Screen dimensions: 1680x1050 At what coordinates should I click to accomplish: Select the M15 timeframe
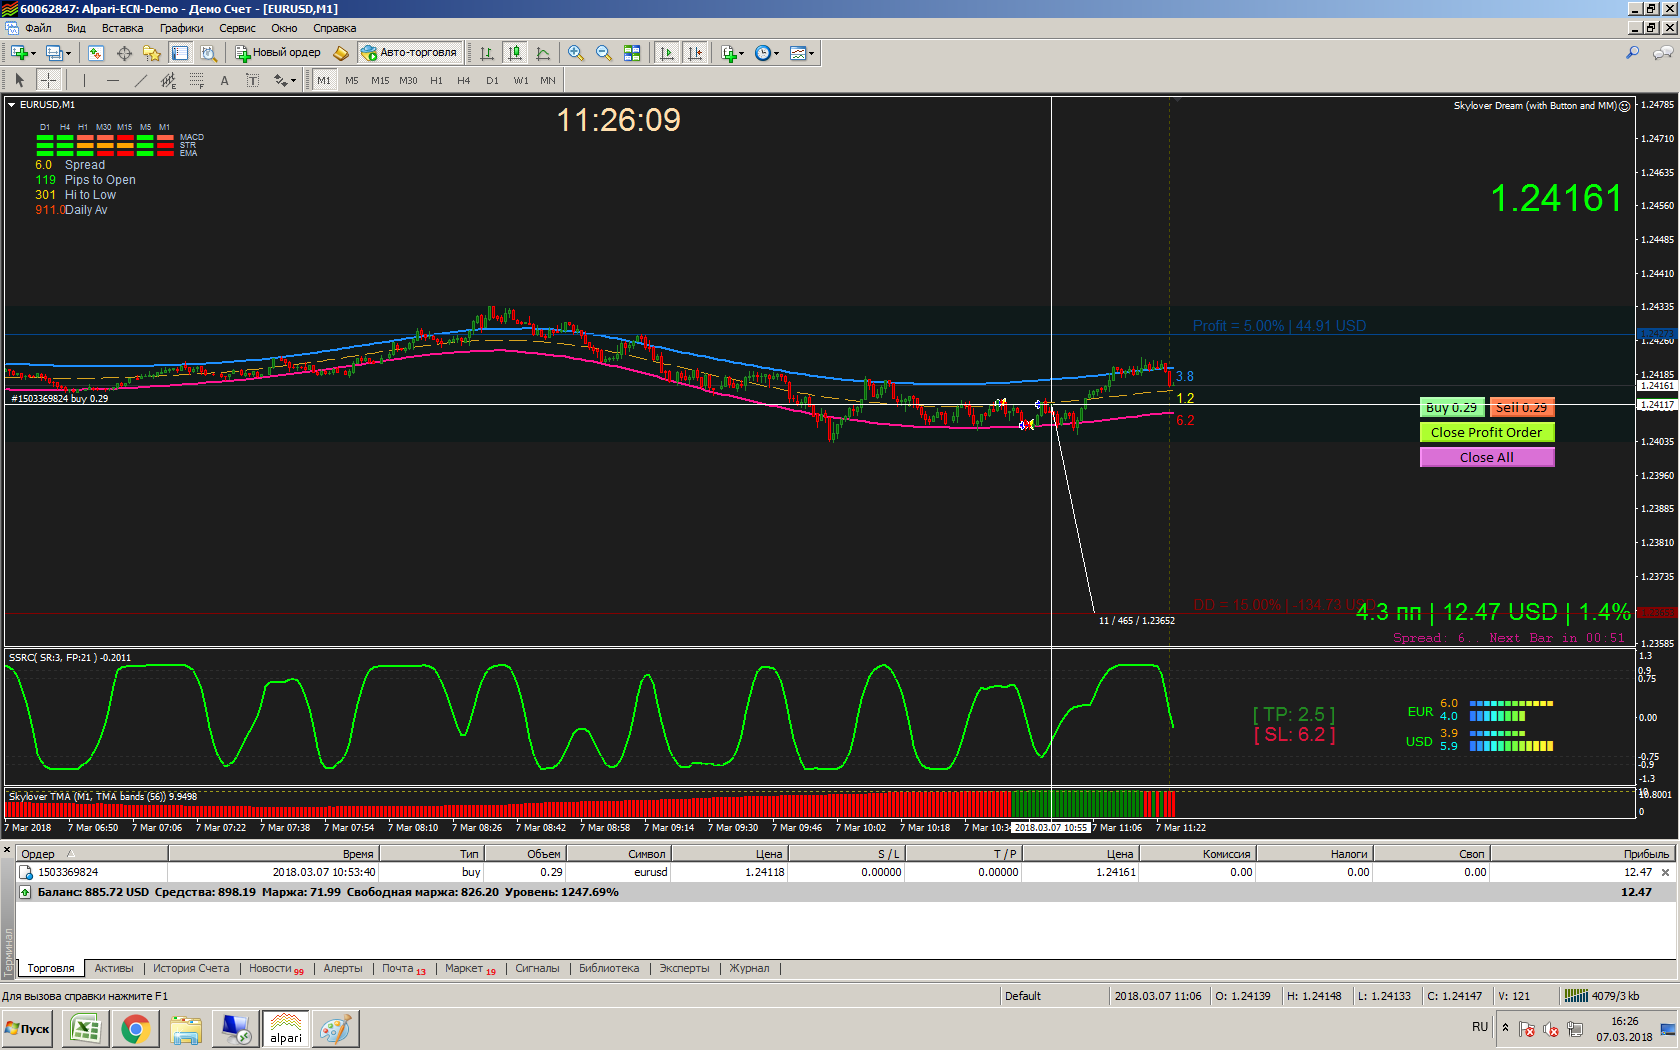(x=380, y=80)
